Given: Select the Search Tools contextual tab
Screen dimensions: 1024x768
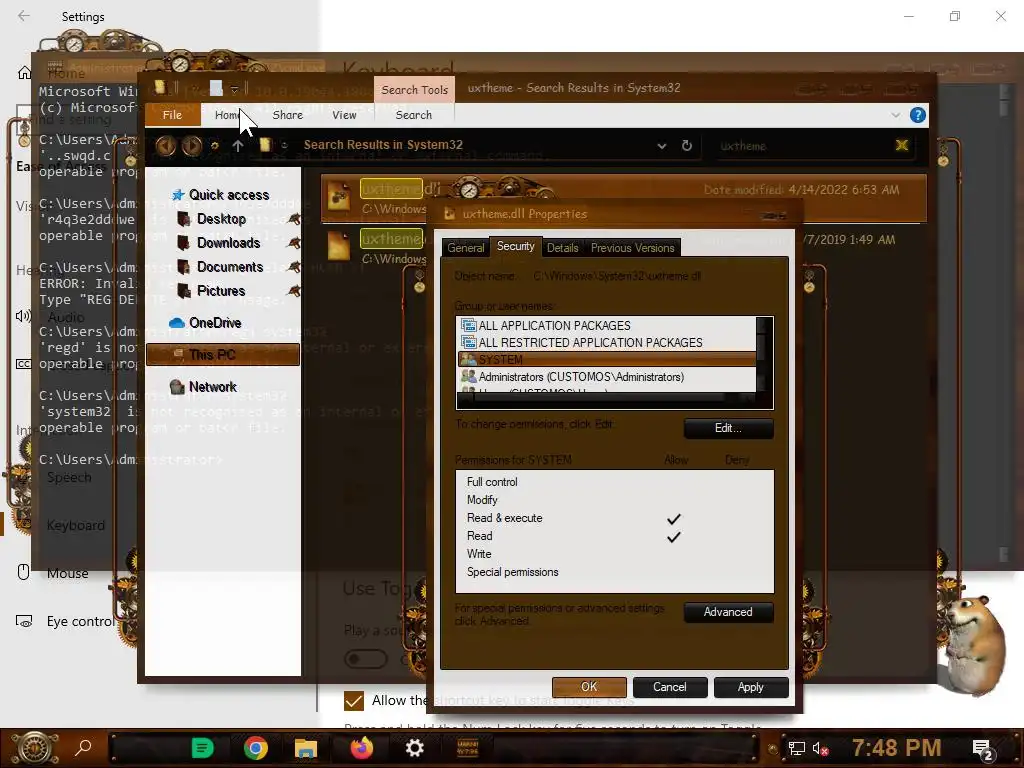Looking at the screenshot, I should click(x=415, y=89).
